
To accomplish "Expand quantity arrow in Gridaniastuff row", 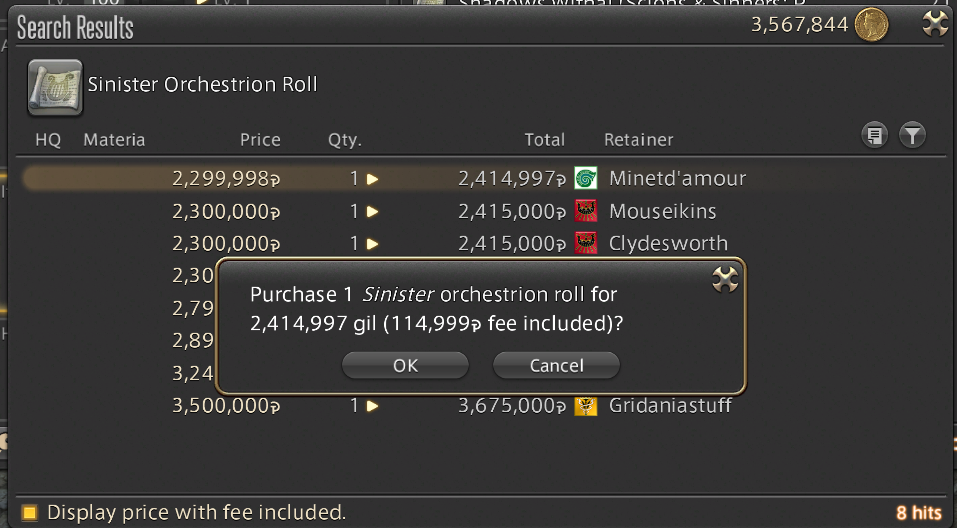I will pyautogui.click(x=372, y=405).
